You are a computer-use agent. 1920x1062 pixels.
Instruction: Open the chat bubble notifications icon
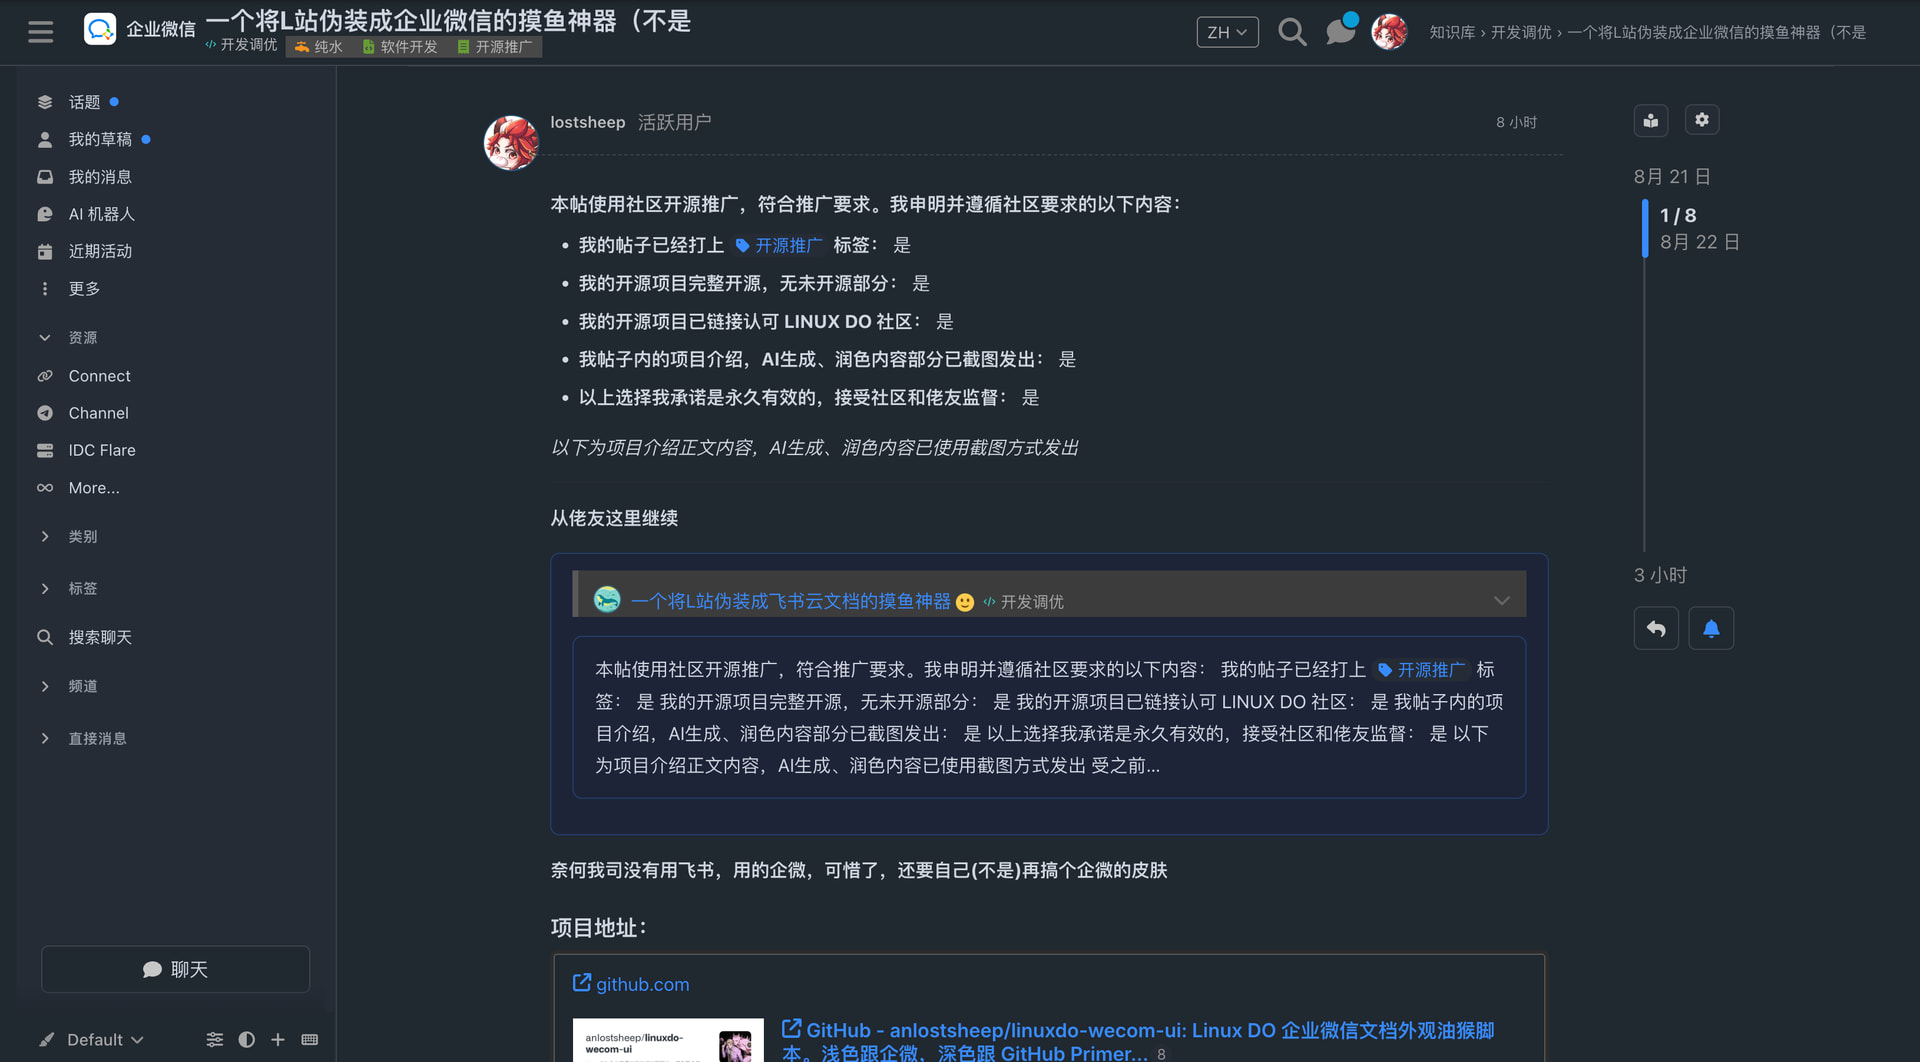point(1340,32)
